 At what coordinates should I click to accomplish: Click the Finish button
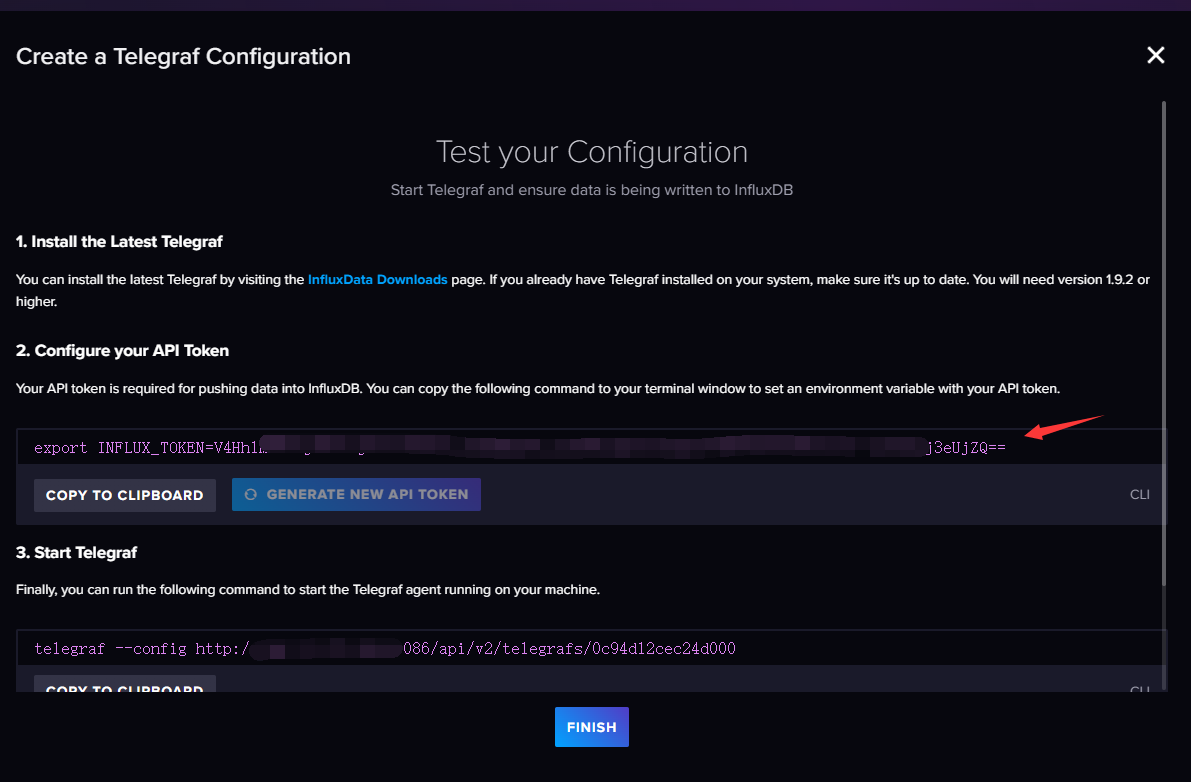[x=592, y=727]
